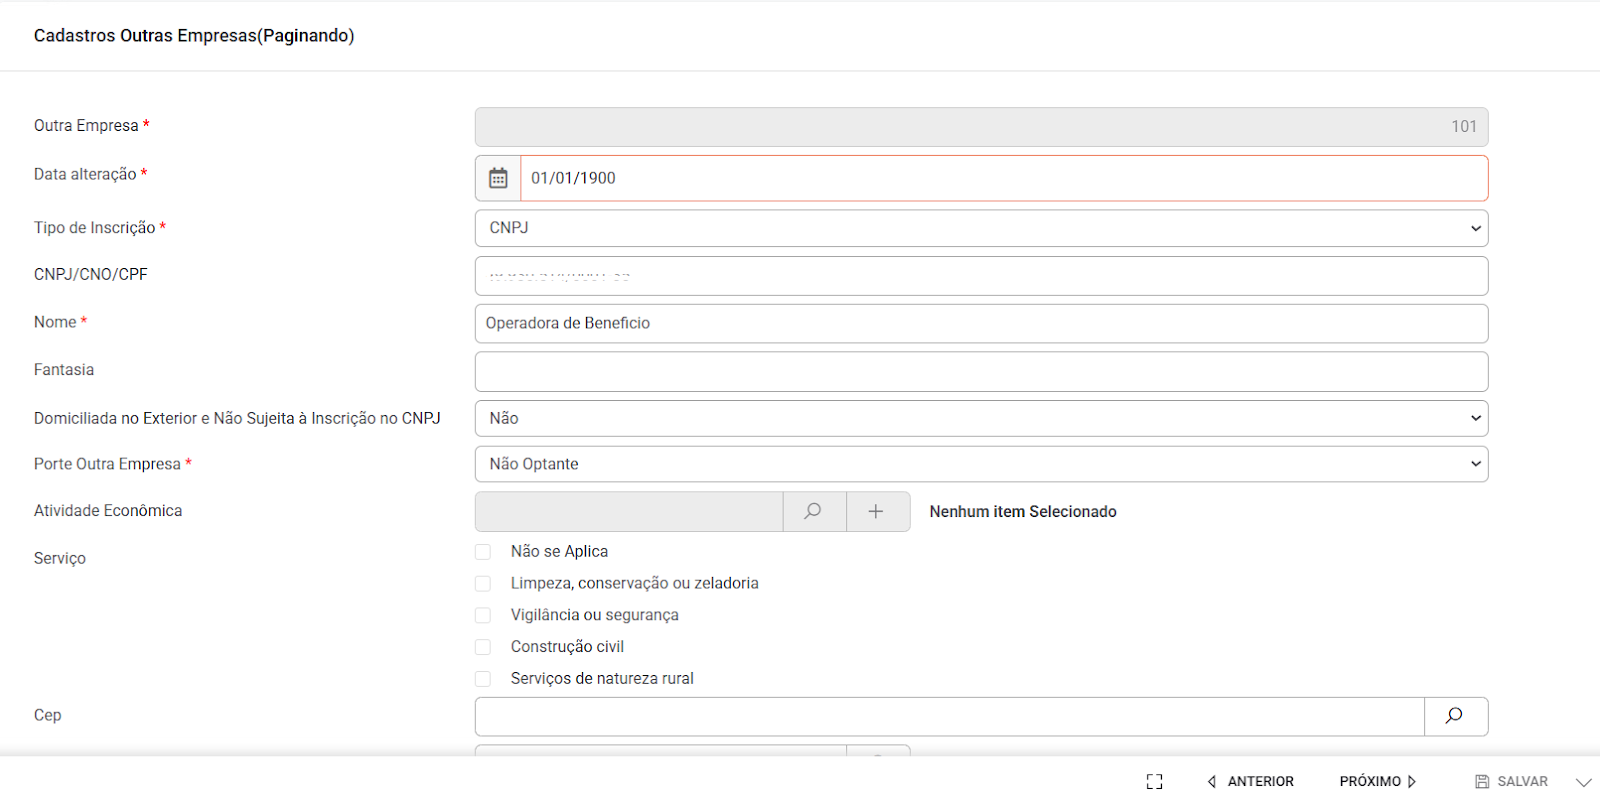
Task: Expand the chevron beside SALVAR
Action: click(1584, 782)
